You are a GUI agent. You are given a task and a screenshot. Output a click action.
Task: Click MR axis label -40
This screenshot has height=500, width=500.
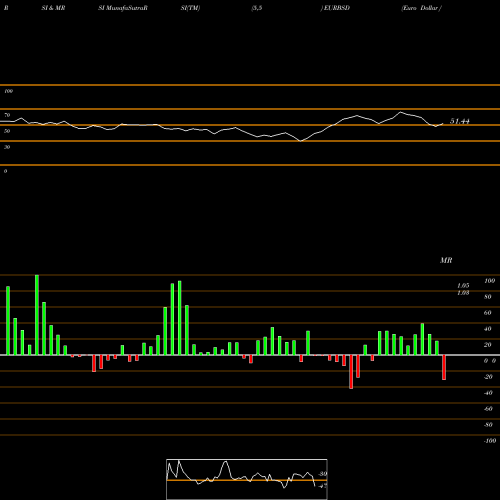488,393
